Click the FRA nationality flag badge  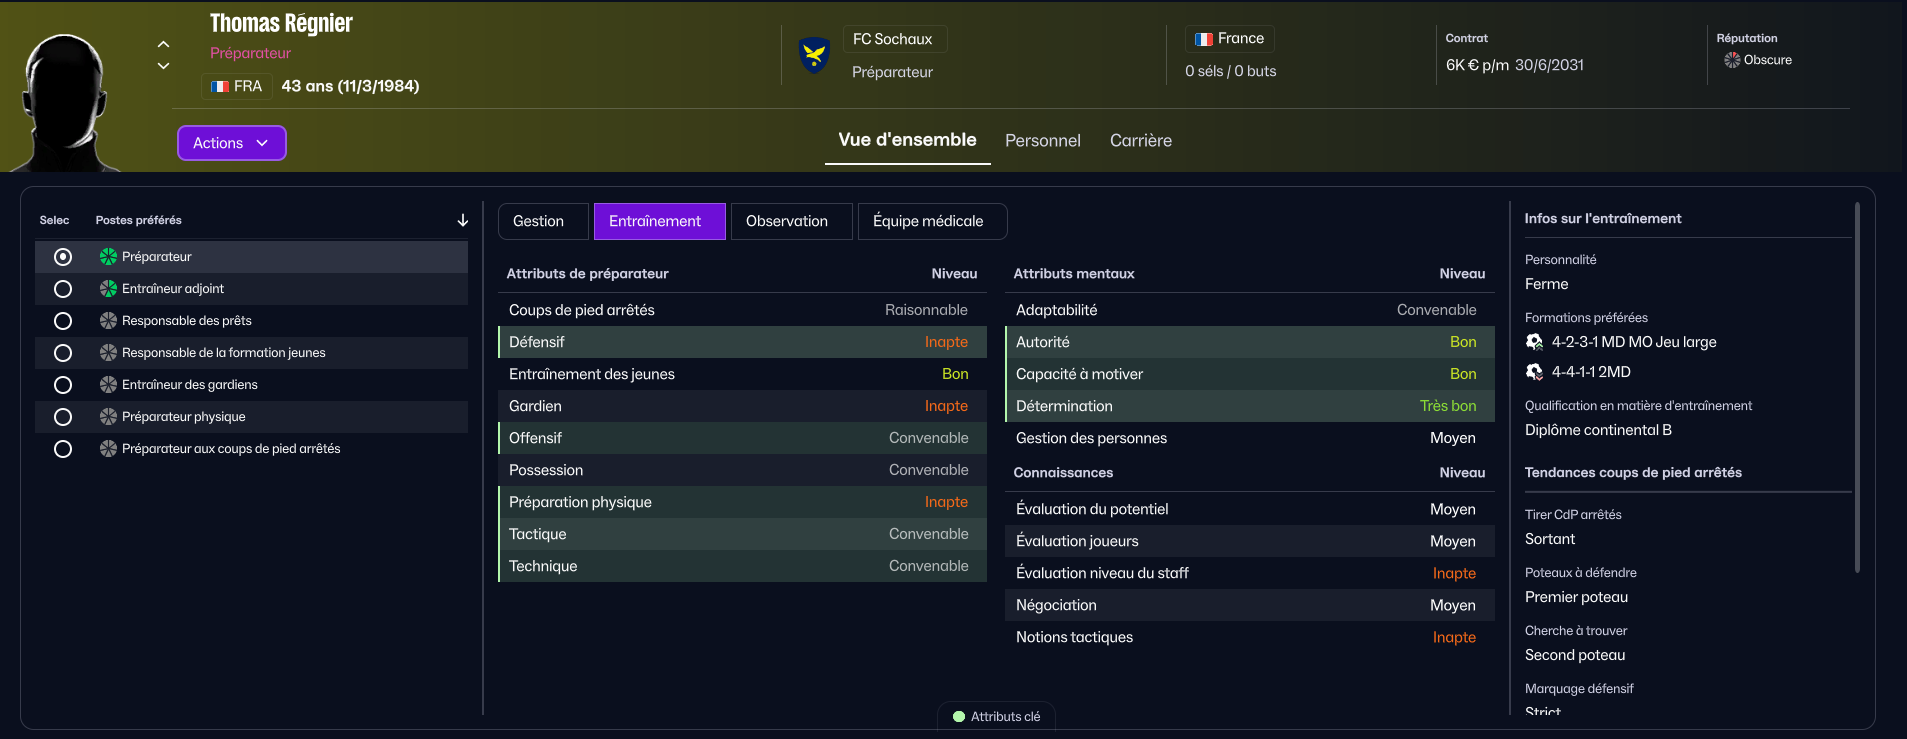click(x=237, y=86)
